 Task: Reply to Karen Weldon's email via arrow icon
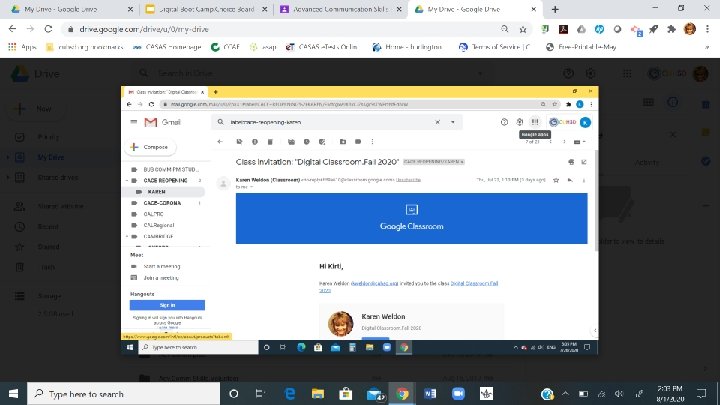pos(570,180)
